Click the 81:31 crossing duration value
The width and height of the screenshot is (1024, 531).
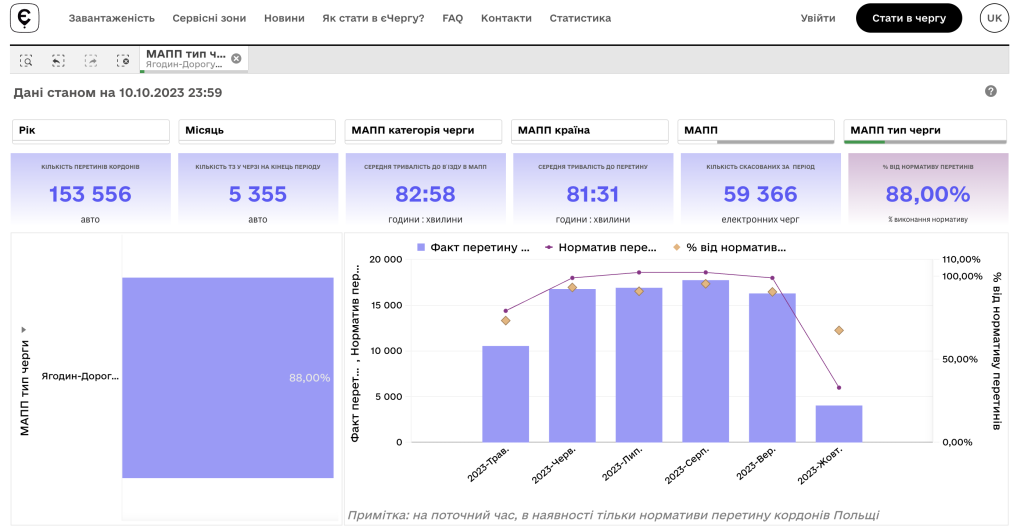coord(592,194)
